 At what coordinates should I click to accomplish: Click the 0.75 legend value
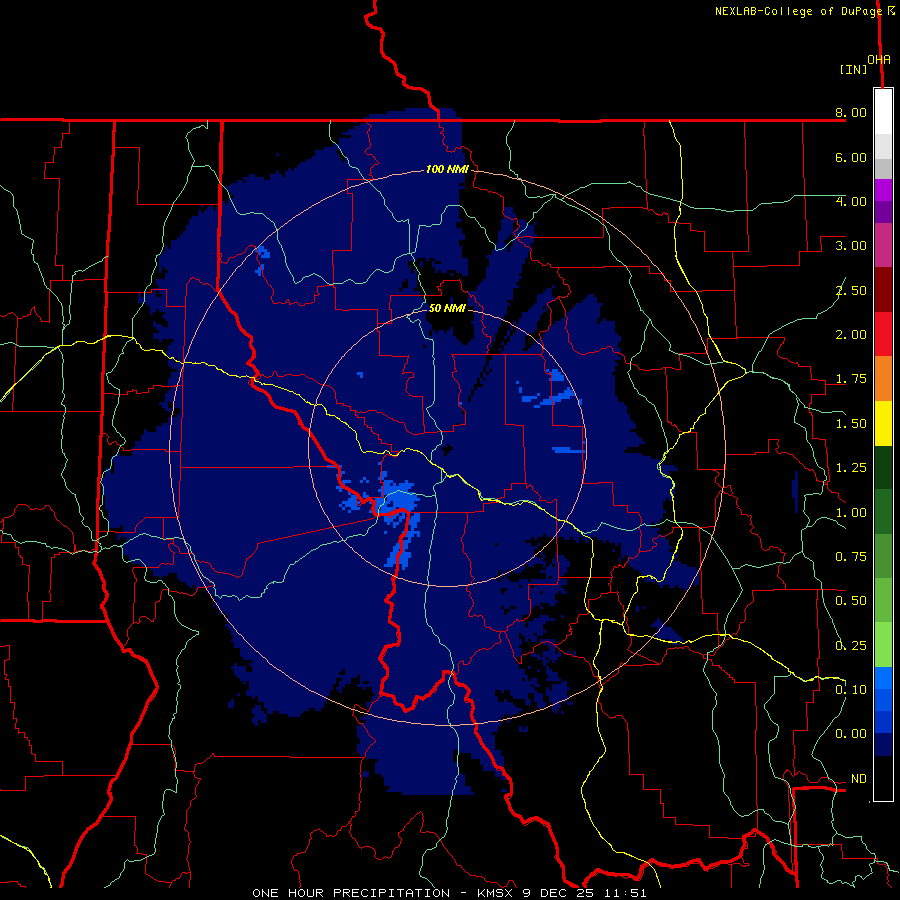pyautogui.click(x=851, y=557)
